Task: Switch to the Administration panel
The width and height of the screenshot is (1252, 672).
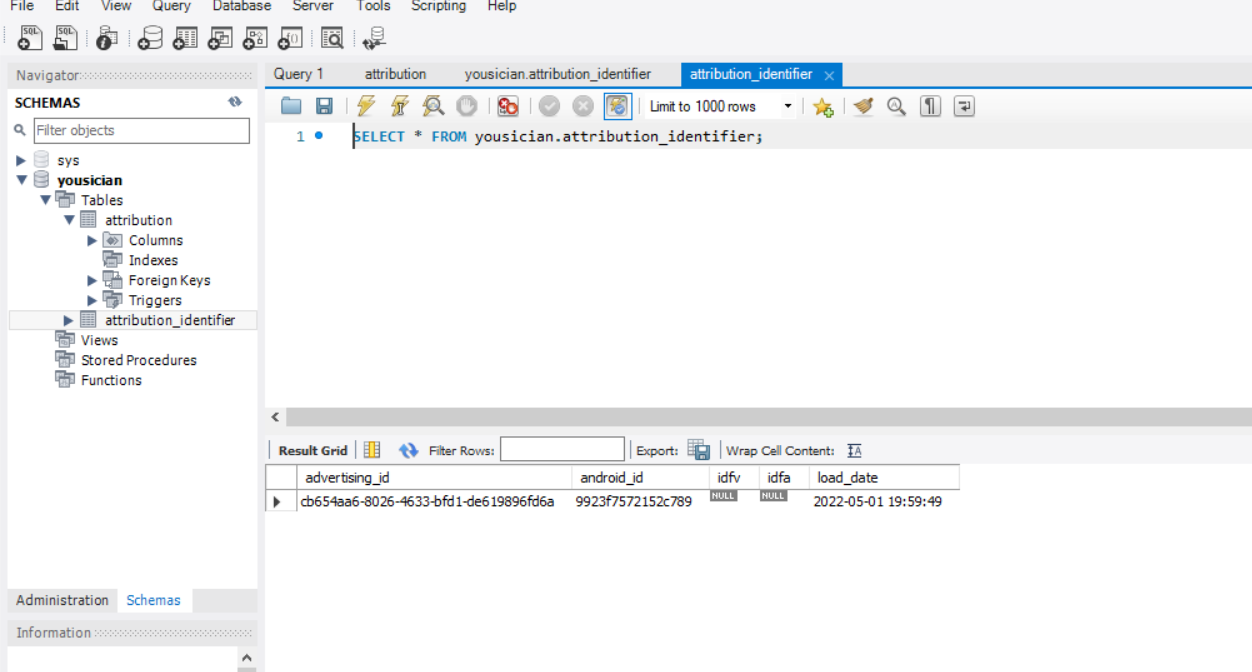Action: [61, 600]
